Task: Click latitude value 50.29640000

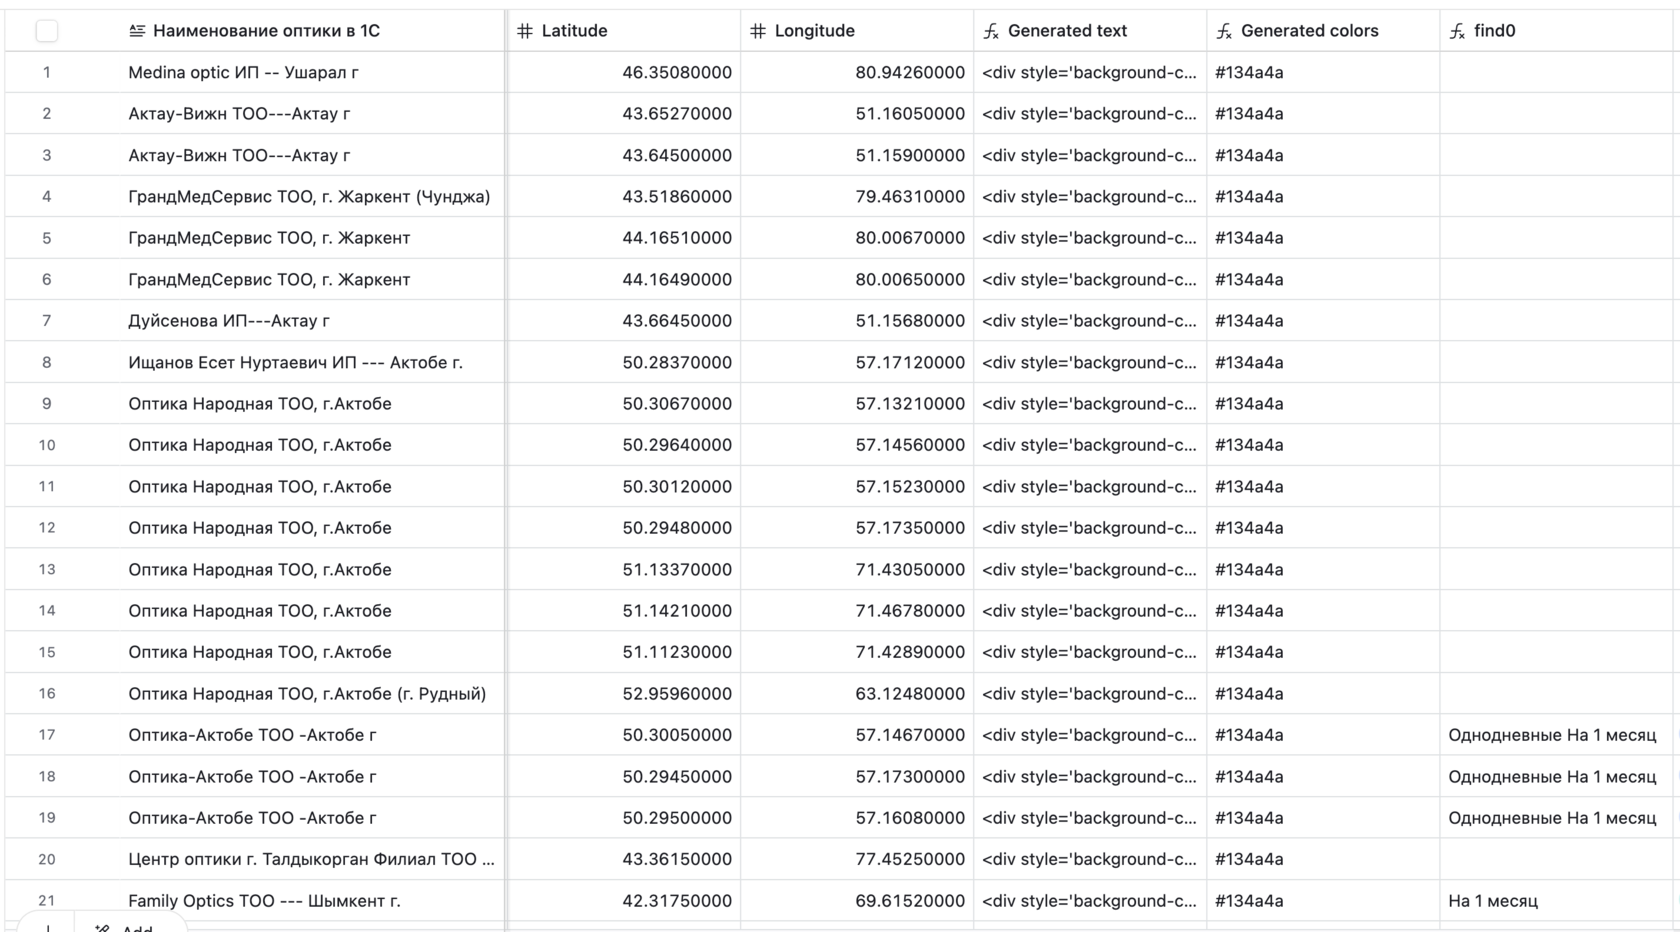Action: (677, 445)
